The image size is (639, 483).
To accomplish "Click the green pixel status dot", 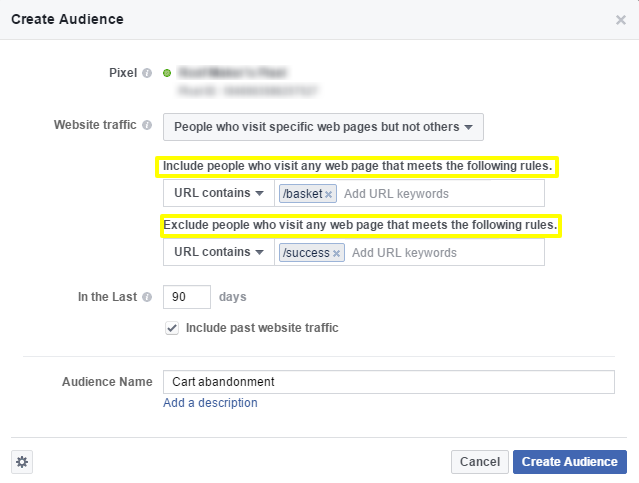I will pyautogui.click(x=167, y=73).
